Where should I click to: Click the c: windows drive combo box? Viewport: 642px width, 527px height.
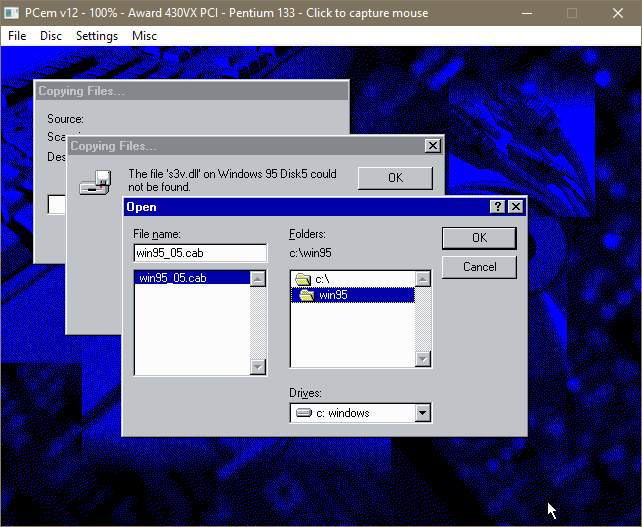360,413
